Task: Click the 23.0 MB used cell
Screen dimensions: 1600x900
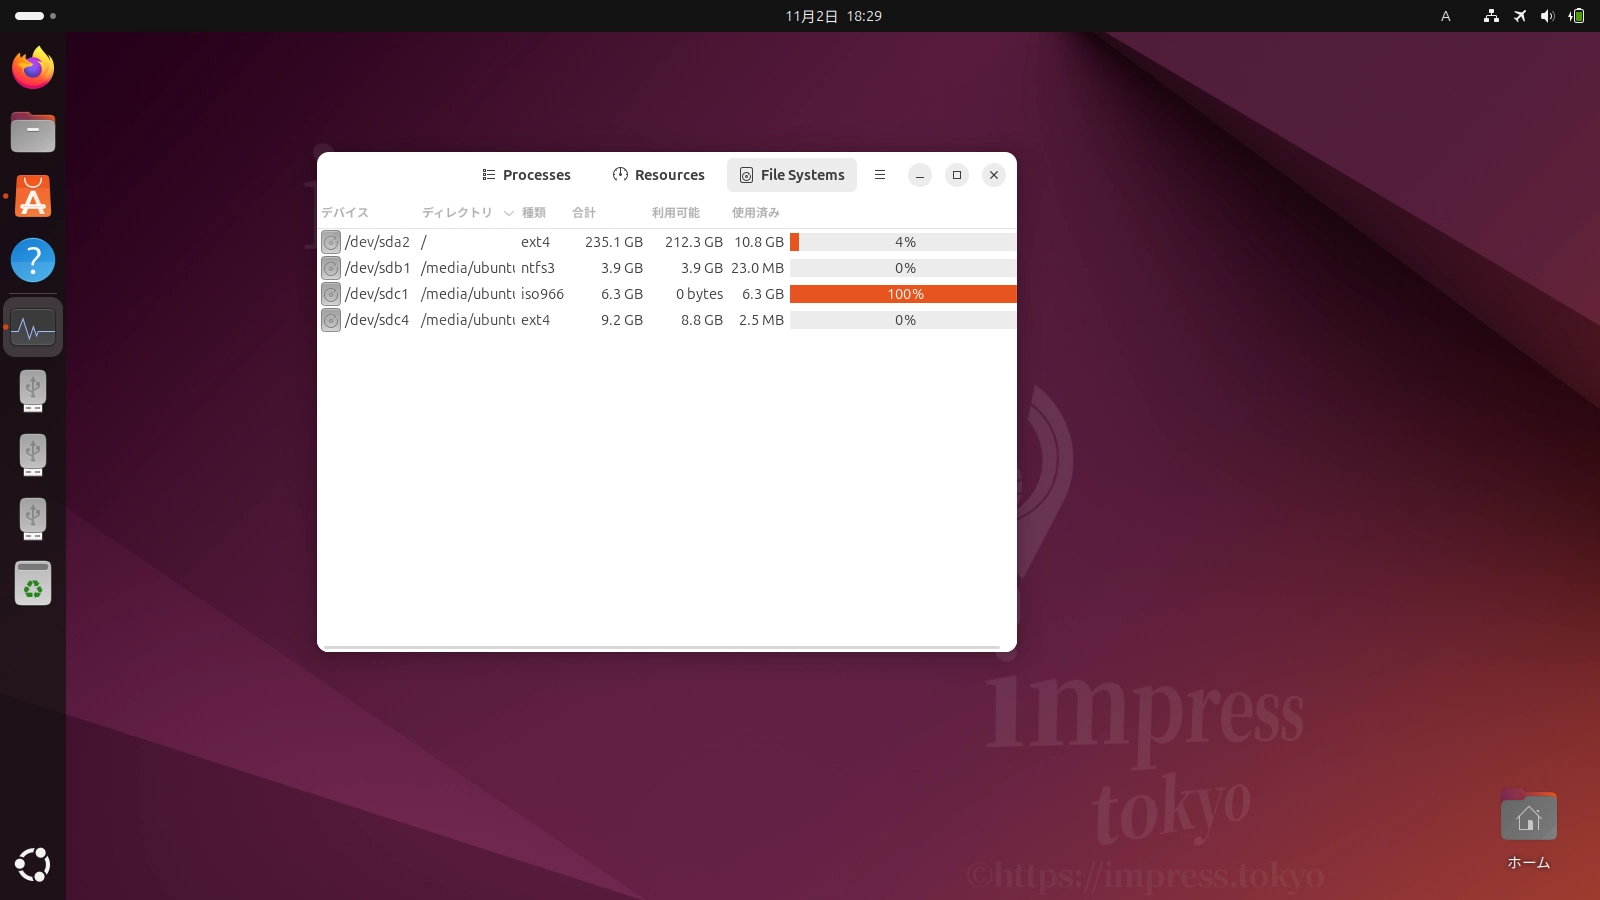Action: point(757,268)
